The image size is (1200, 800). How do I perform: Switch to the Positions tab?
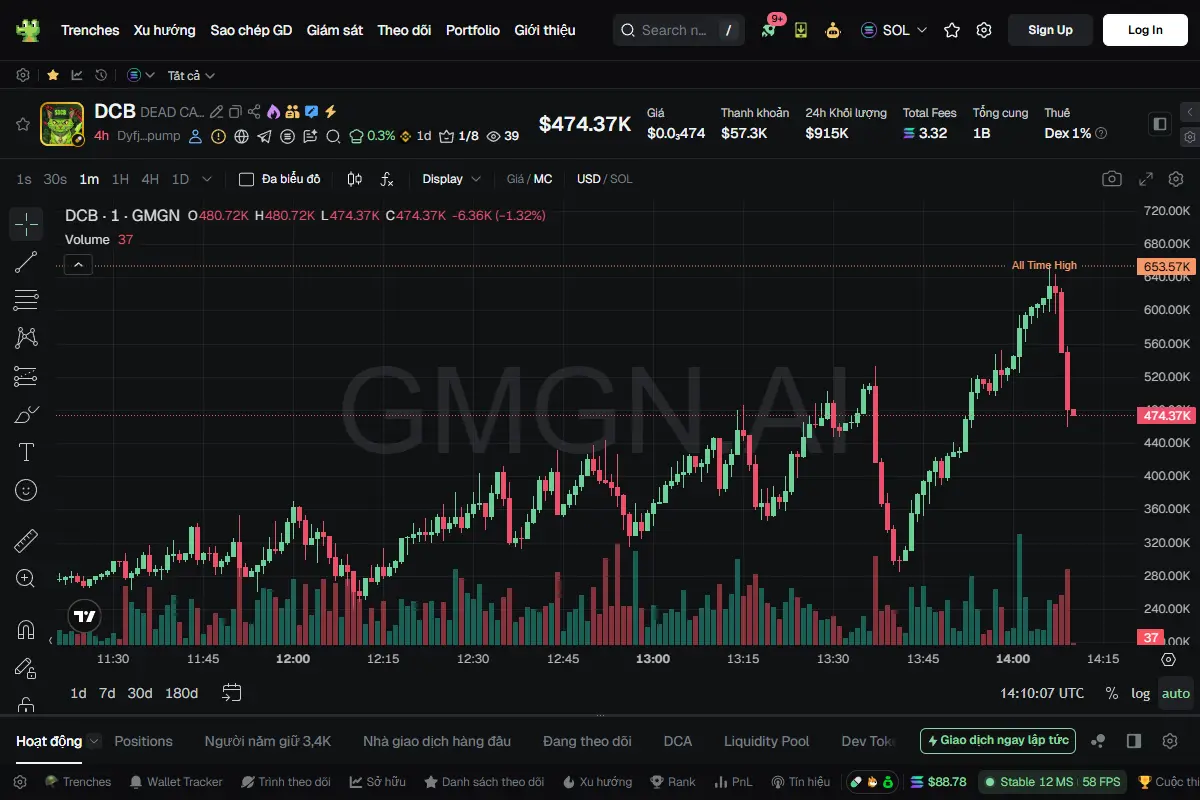pyautogui.click(x=143, y=741)
